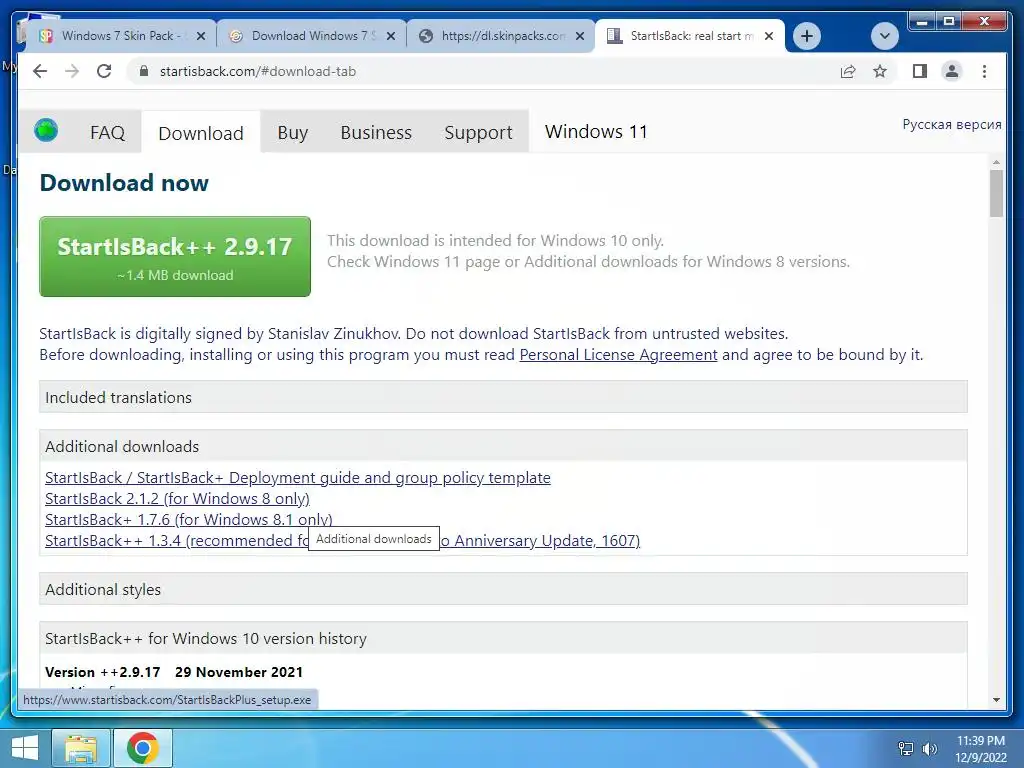Viewport: 1024px width, 768px height.
Task: Open File Explorer from taskbar
Action: click(81, 748)
